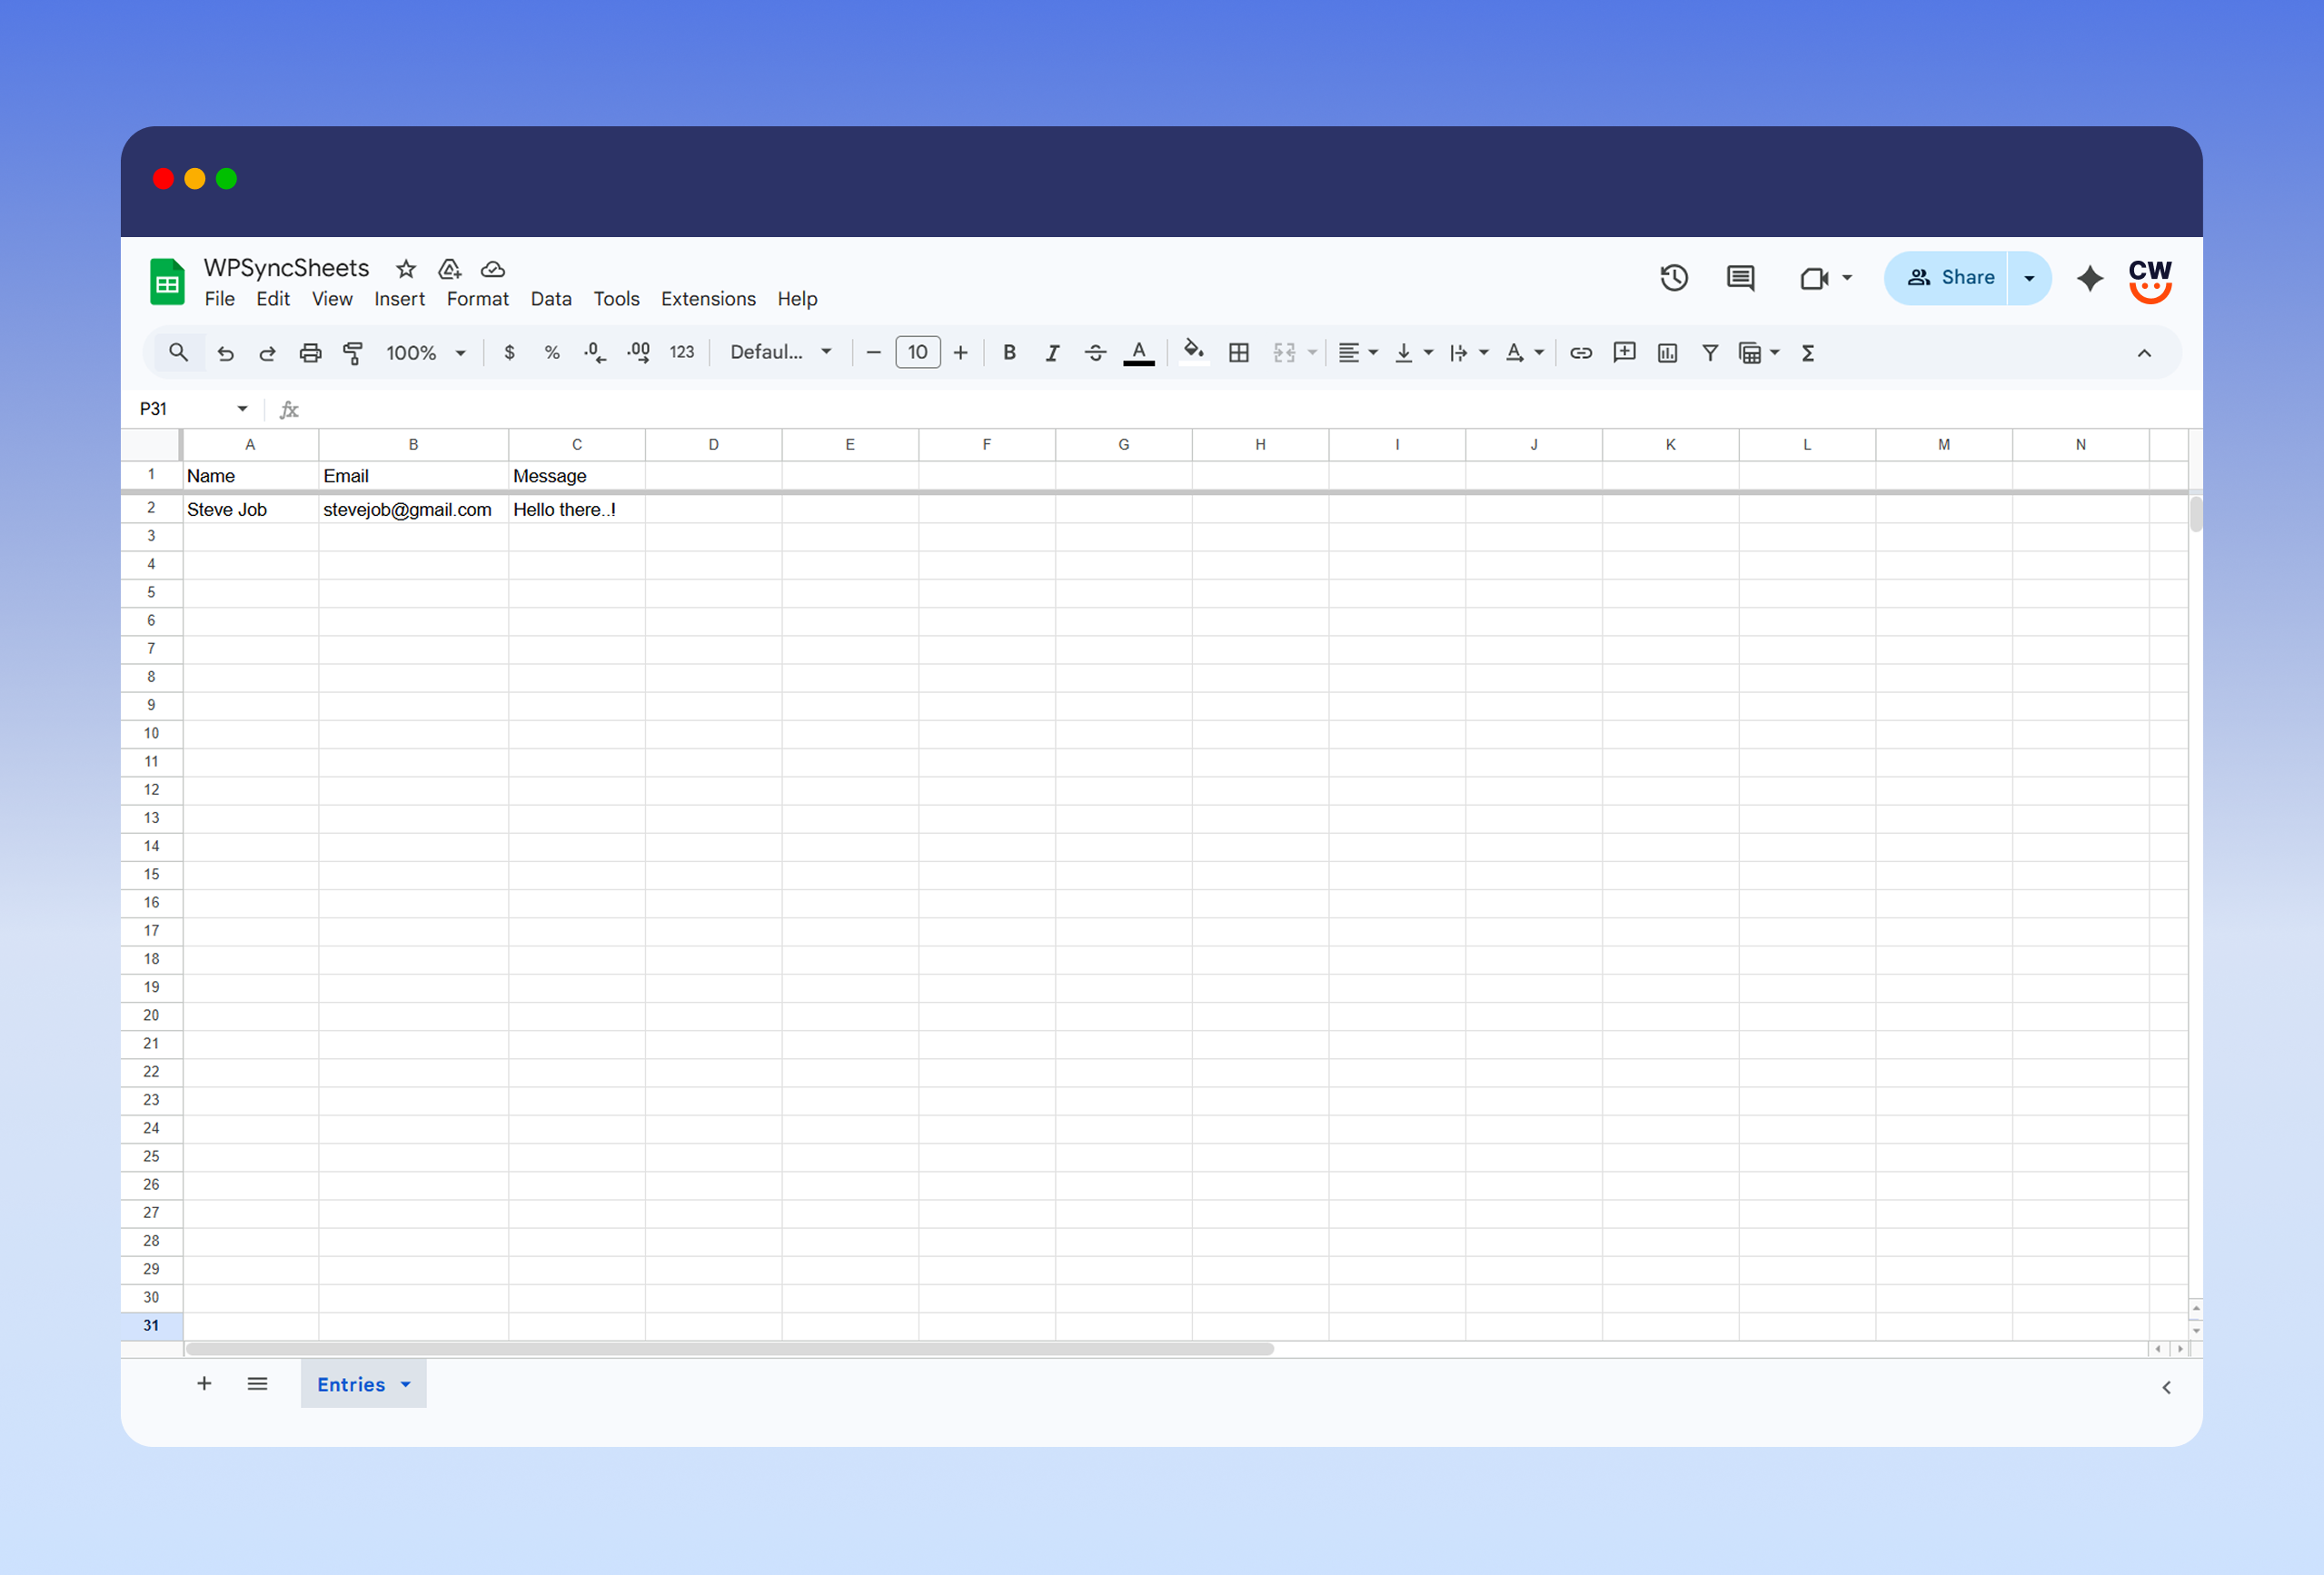Click the move to Drive icon
The height and width of the screenshot is (1575, 2324).
(450, 269)
